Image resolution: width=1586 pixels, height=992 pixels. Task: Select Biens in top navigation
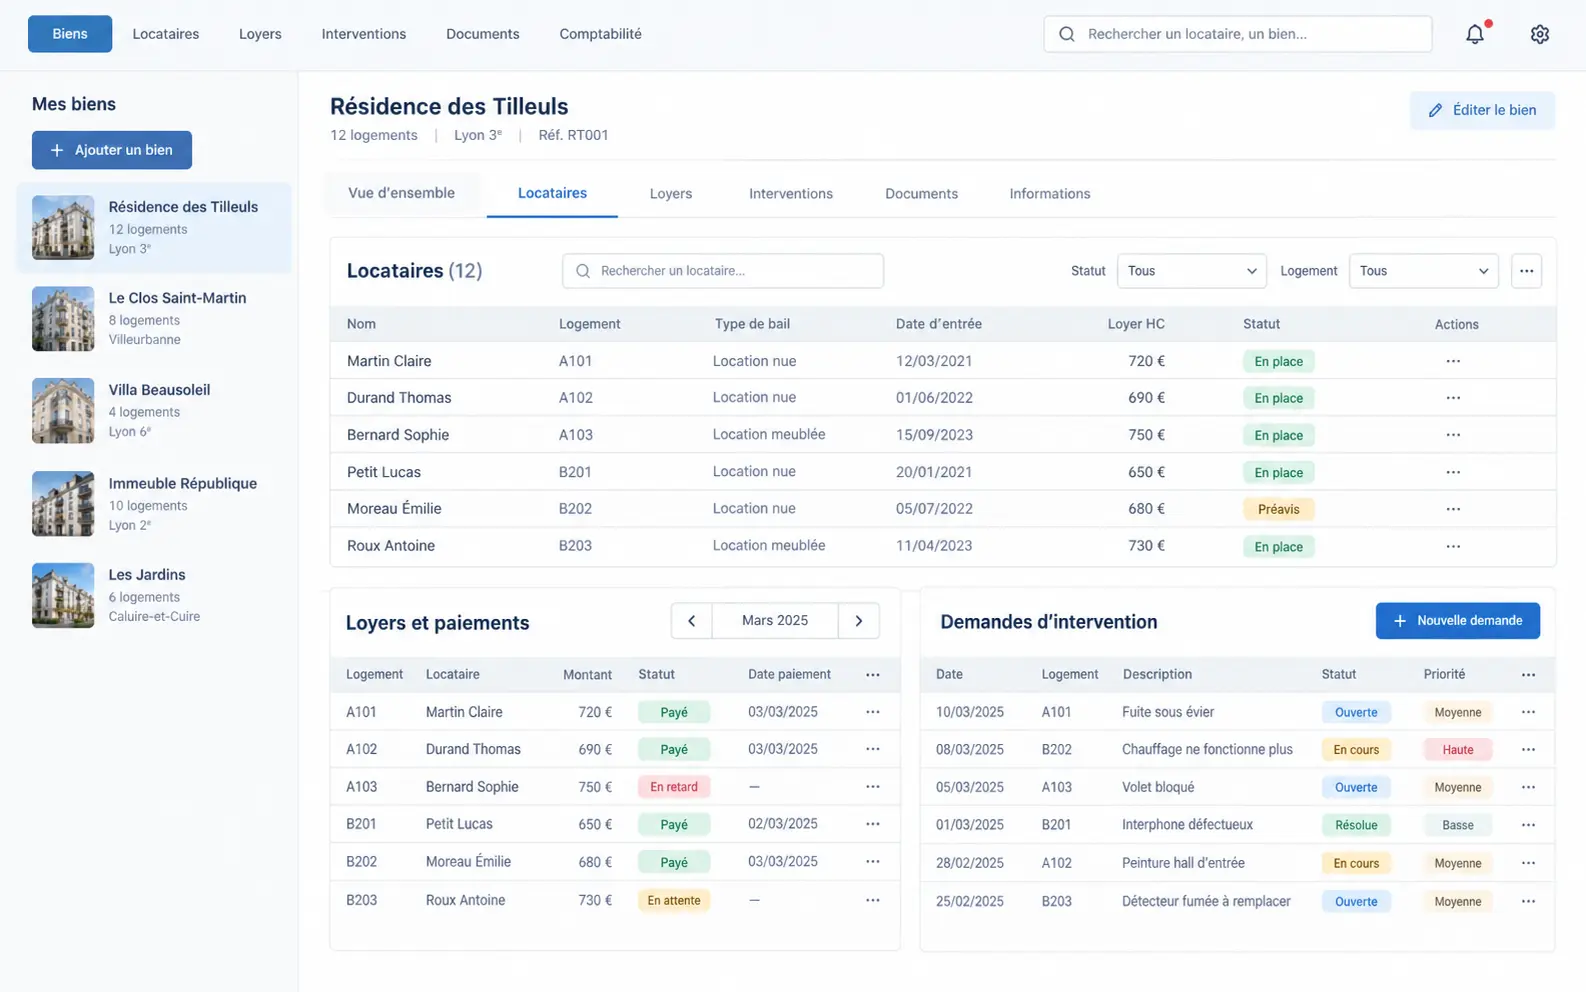[70, 34]
